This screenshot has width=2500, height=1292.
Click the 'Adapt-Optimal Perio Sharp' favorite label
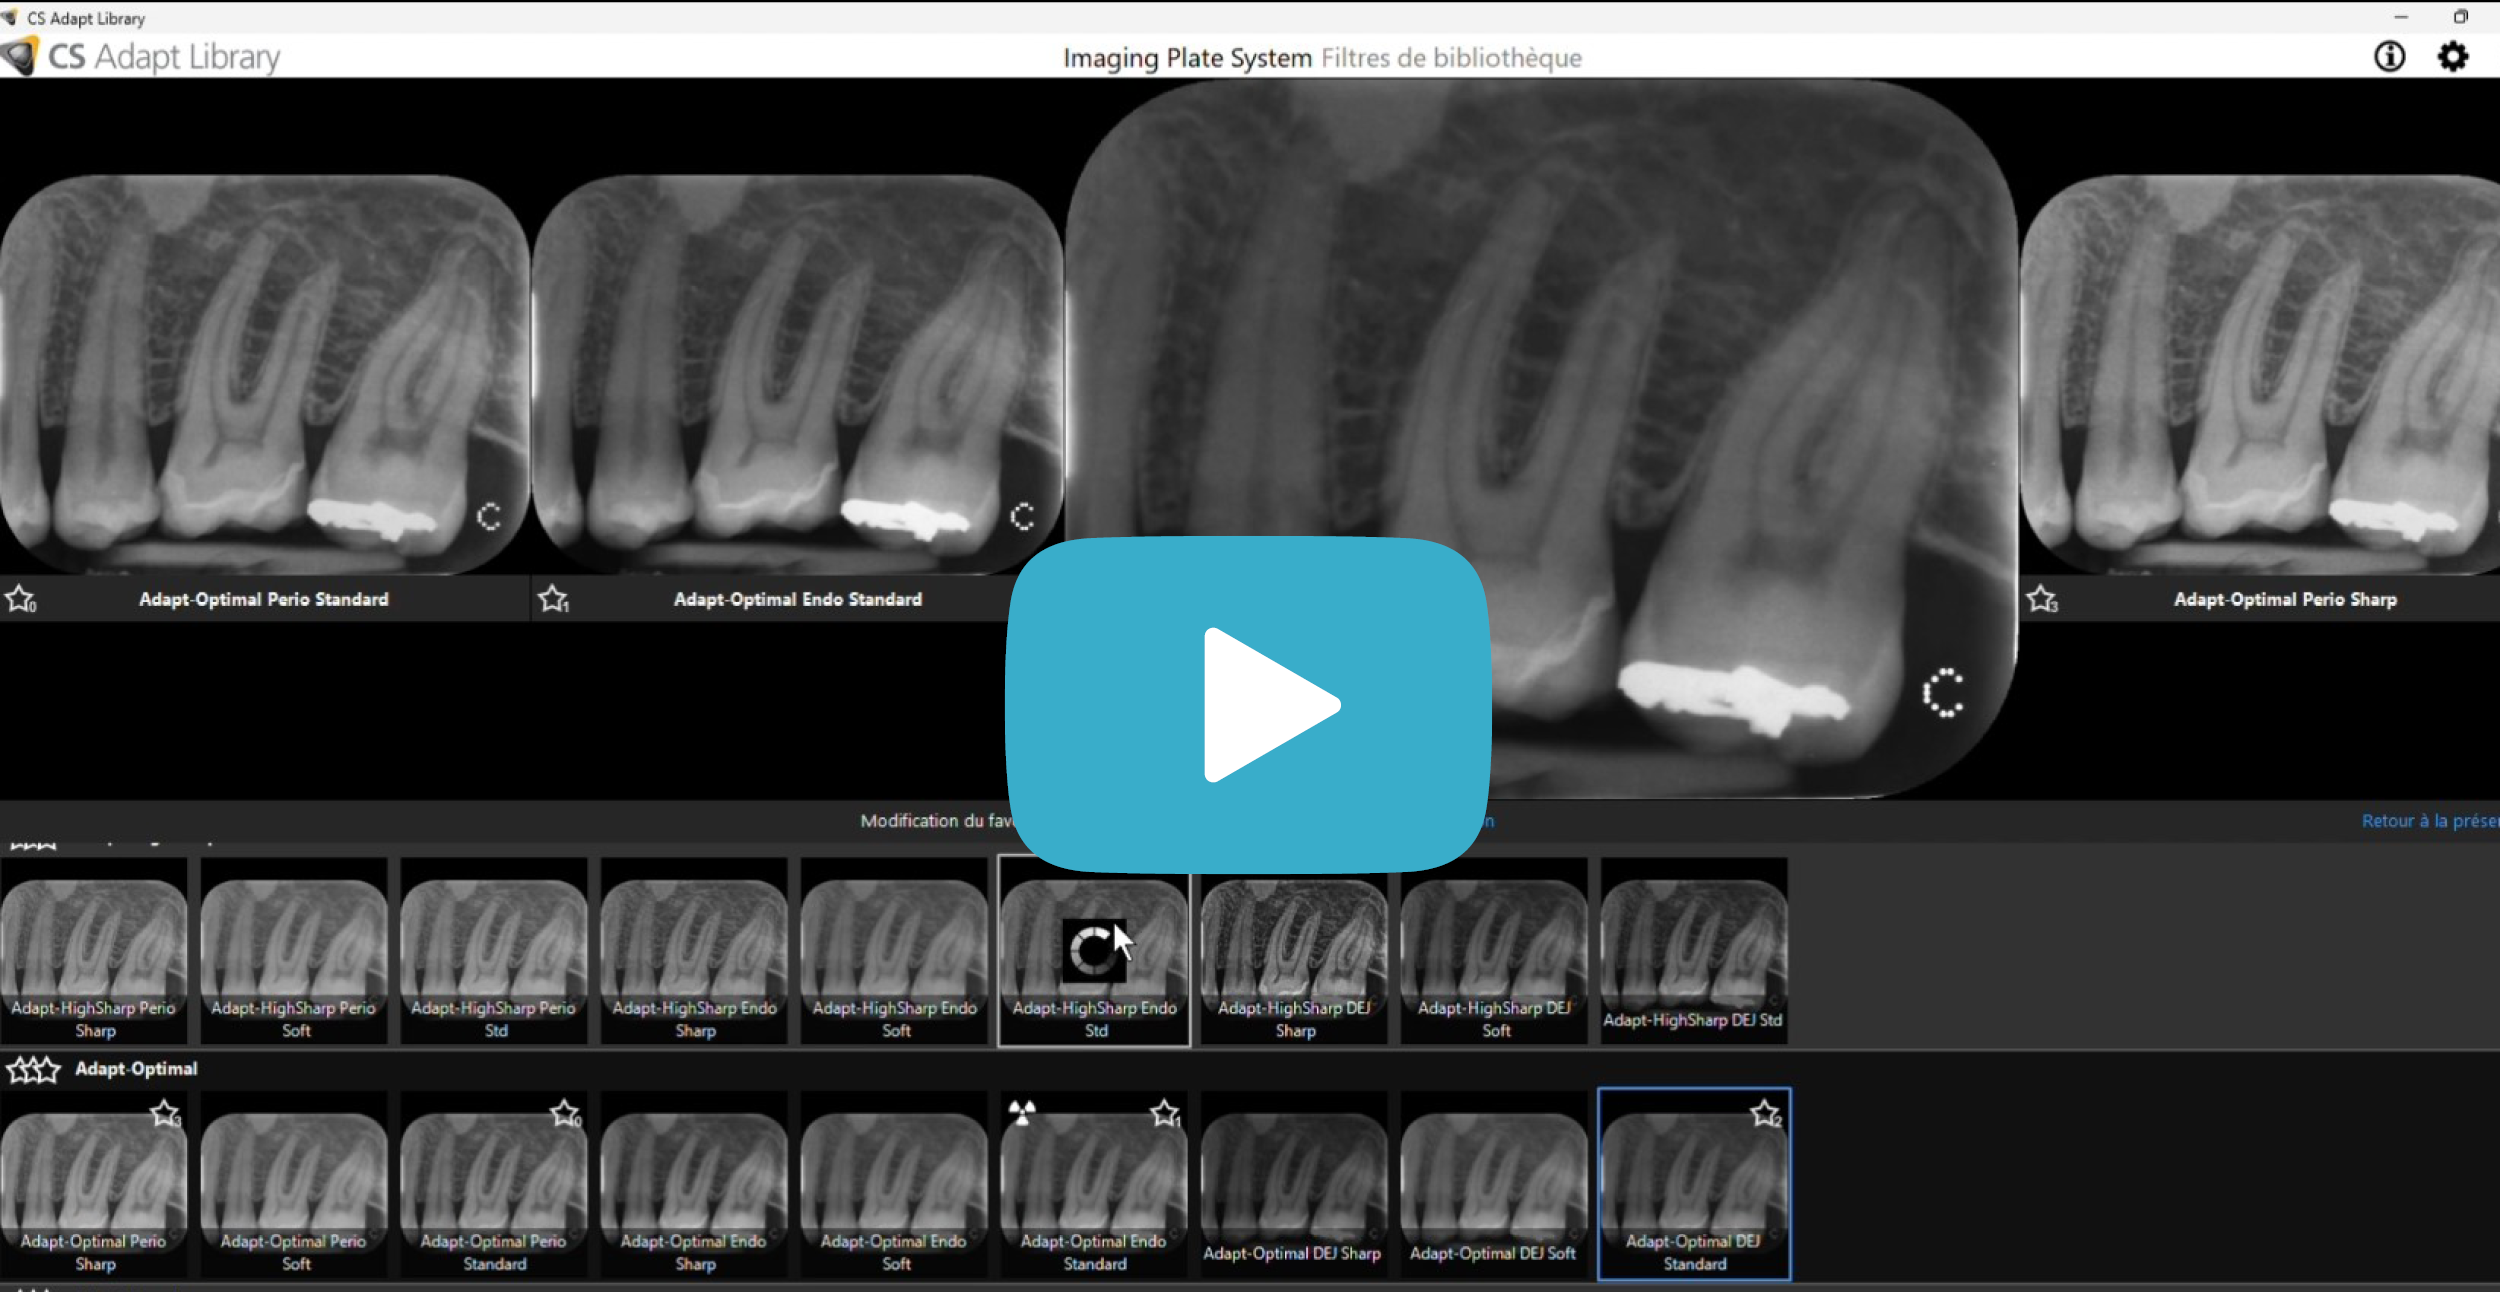click(x=2285, y=599)
